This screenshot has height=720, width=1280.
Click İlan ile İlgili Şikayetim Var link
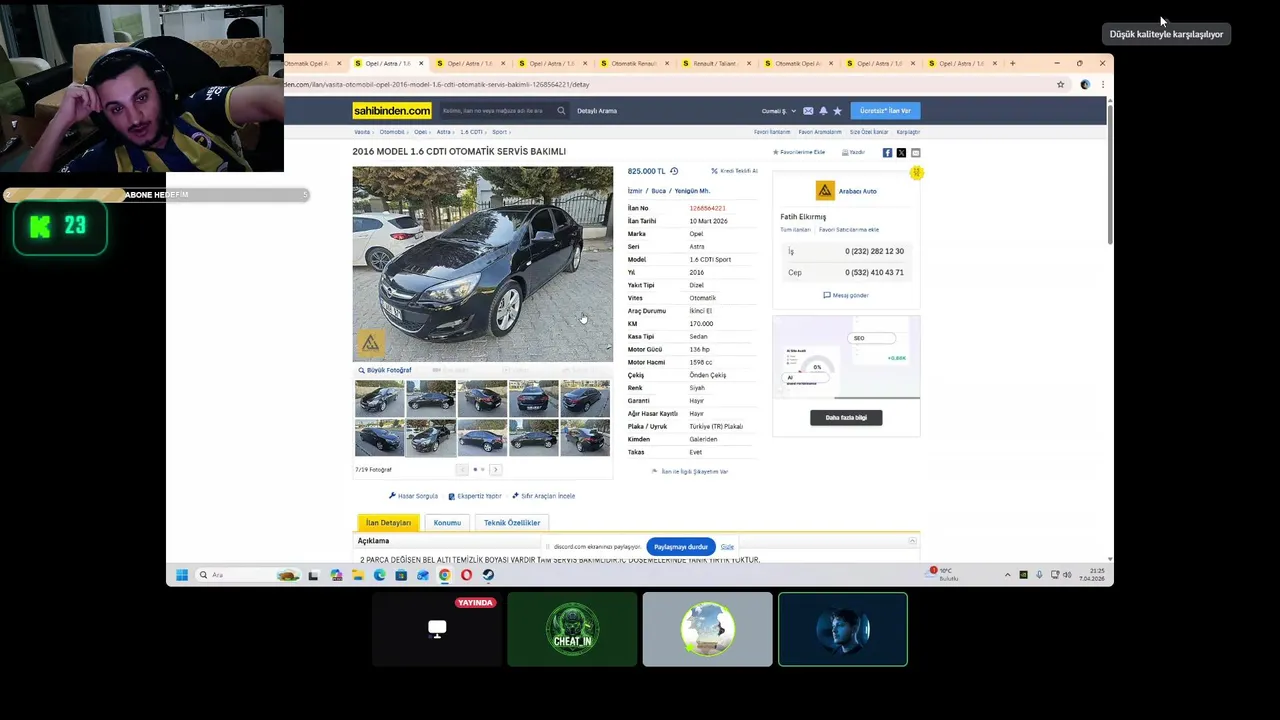[690, 471]
